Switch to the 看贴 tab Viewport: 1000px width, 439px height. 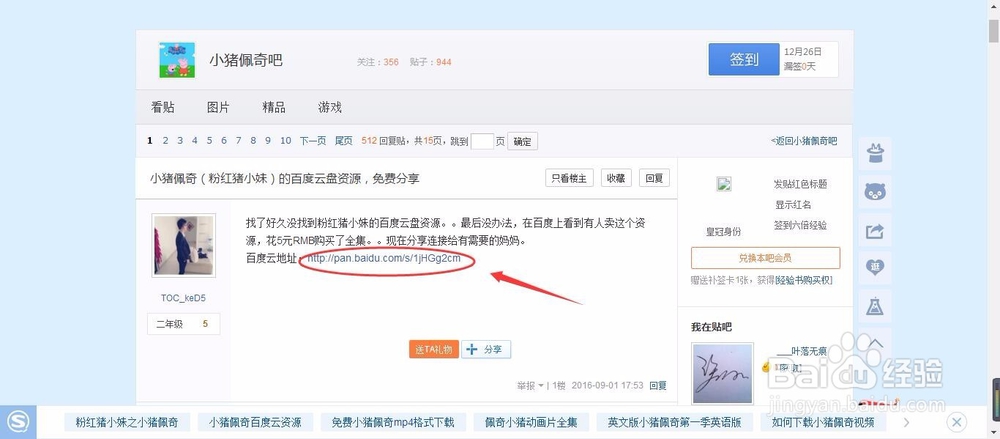tap(163, 107)
